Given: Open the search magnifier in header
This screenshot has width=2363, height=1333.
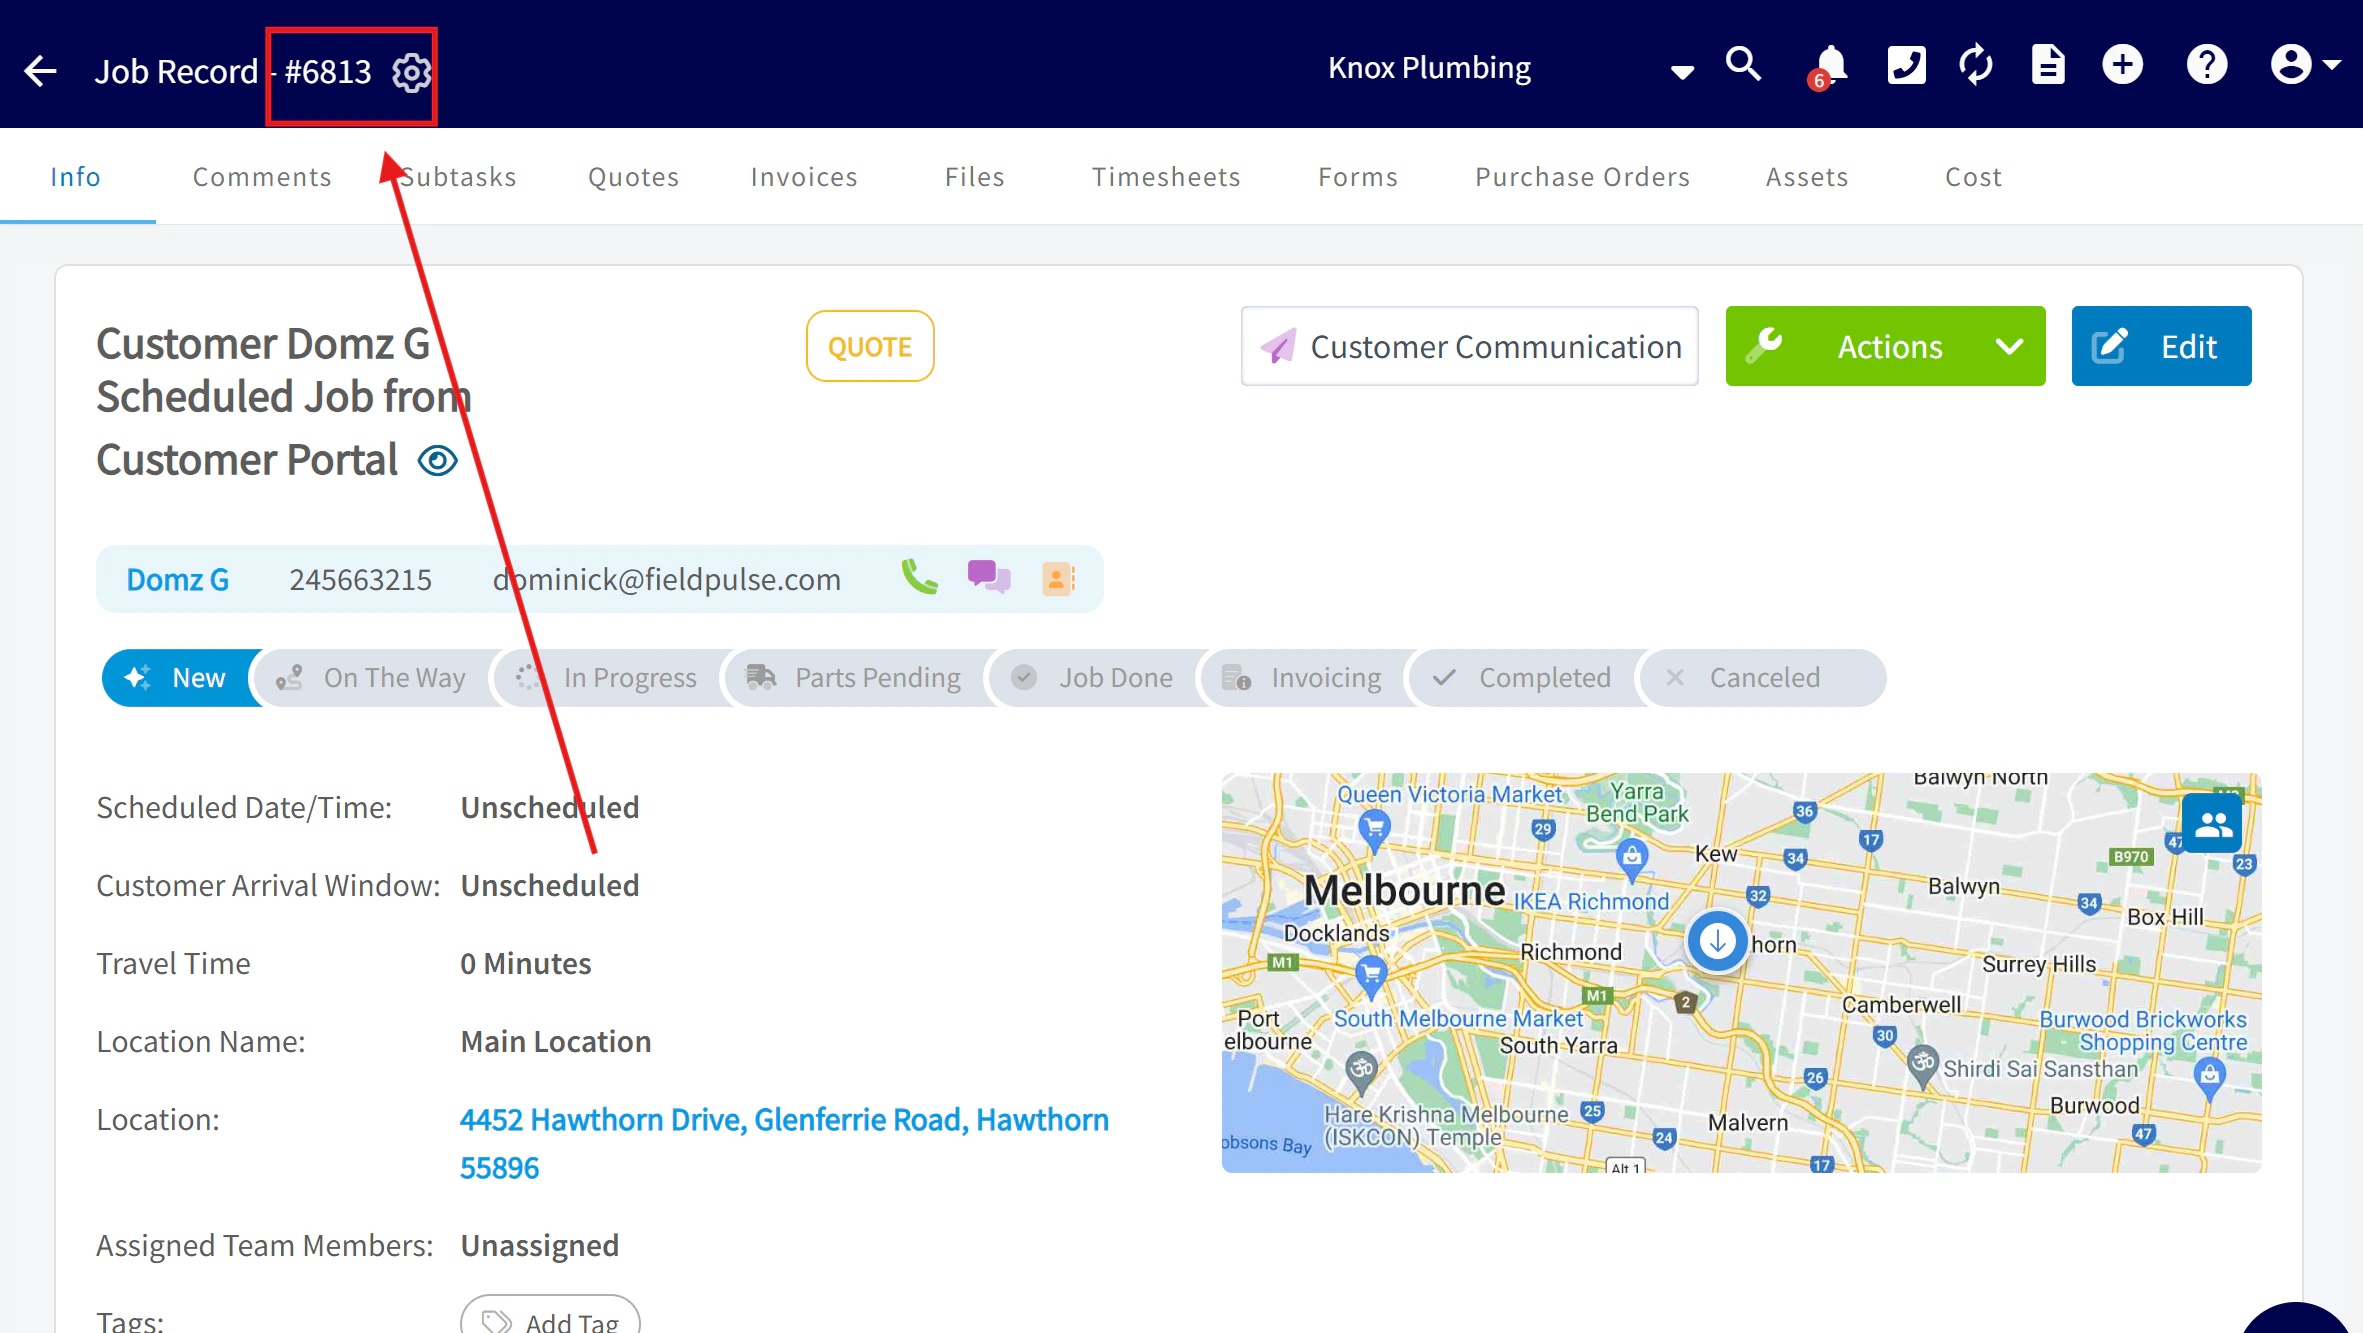Looking at the screenshot, I should coord(1743,65).
